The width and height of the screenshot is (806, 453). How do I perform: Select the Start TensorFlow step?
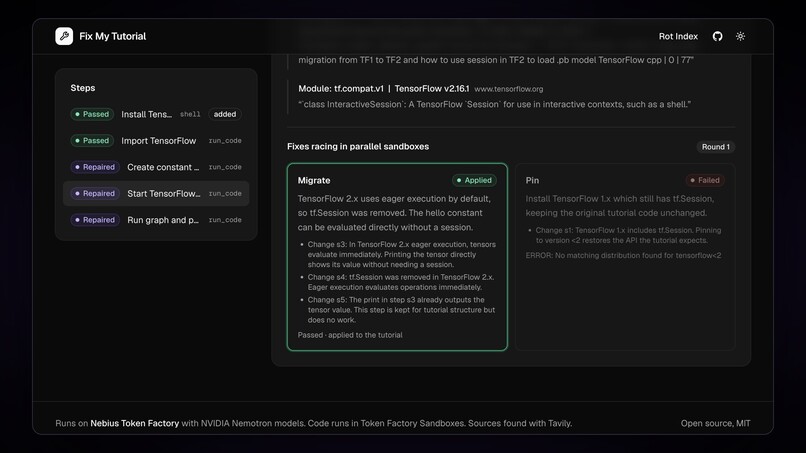156,193
